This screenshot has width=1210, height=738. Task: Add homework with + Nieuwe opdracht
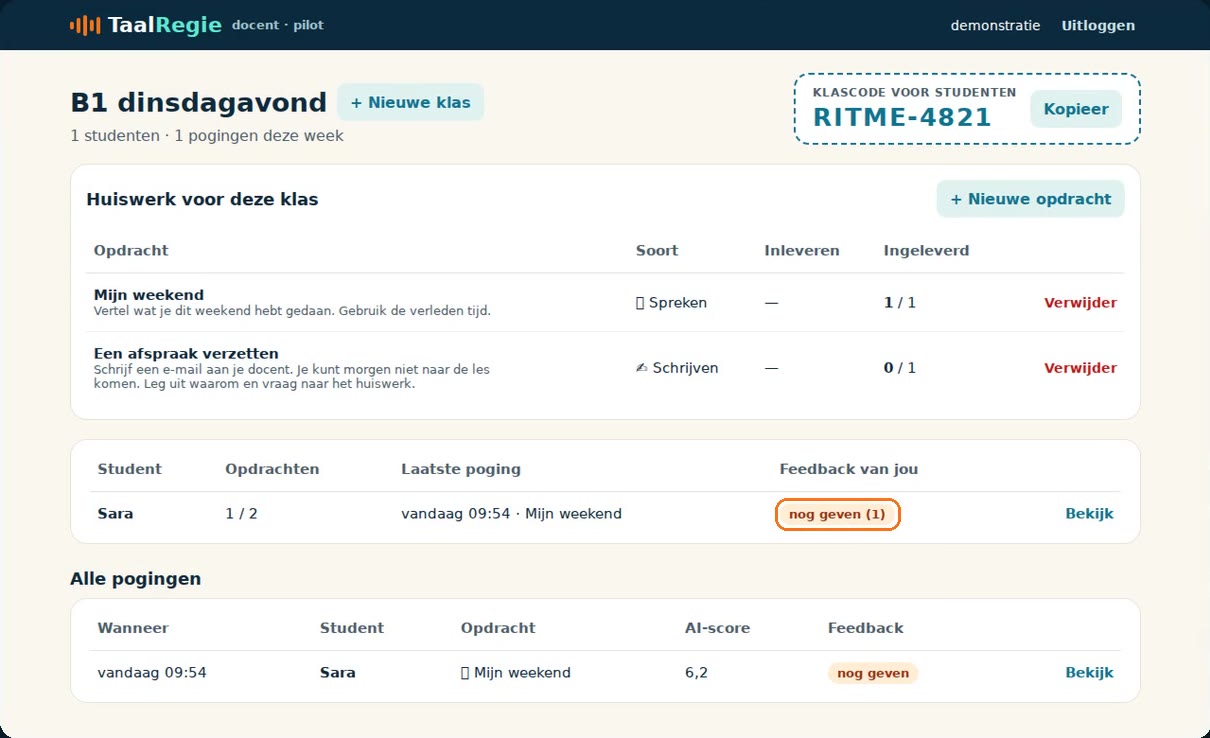coord(1030,199)
